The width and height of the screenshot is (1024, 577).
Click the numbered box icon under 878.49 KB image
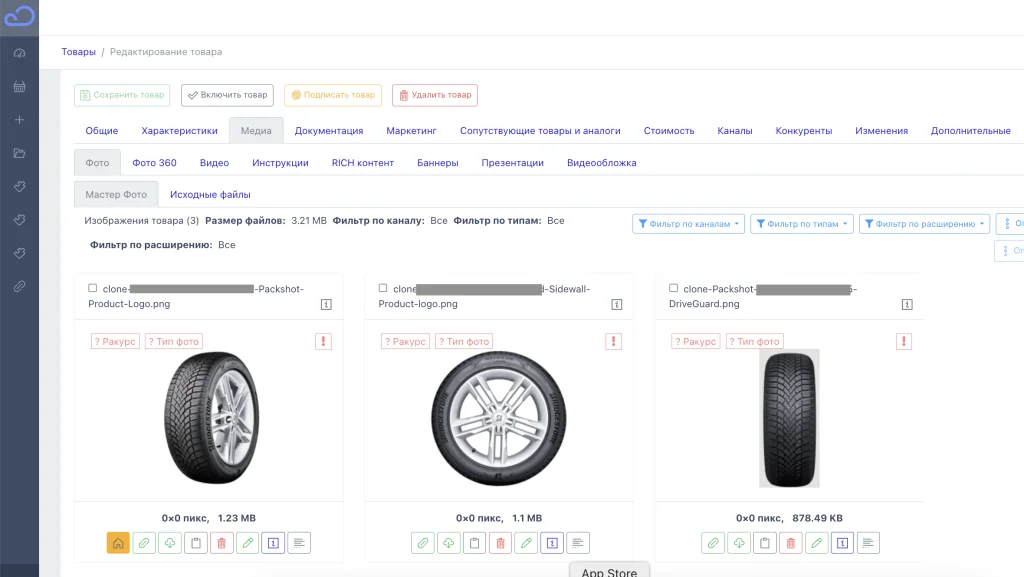coord(842,543)
